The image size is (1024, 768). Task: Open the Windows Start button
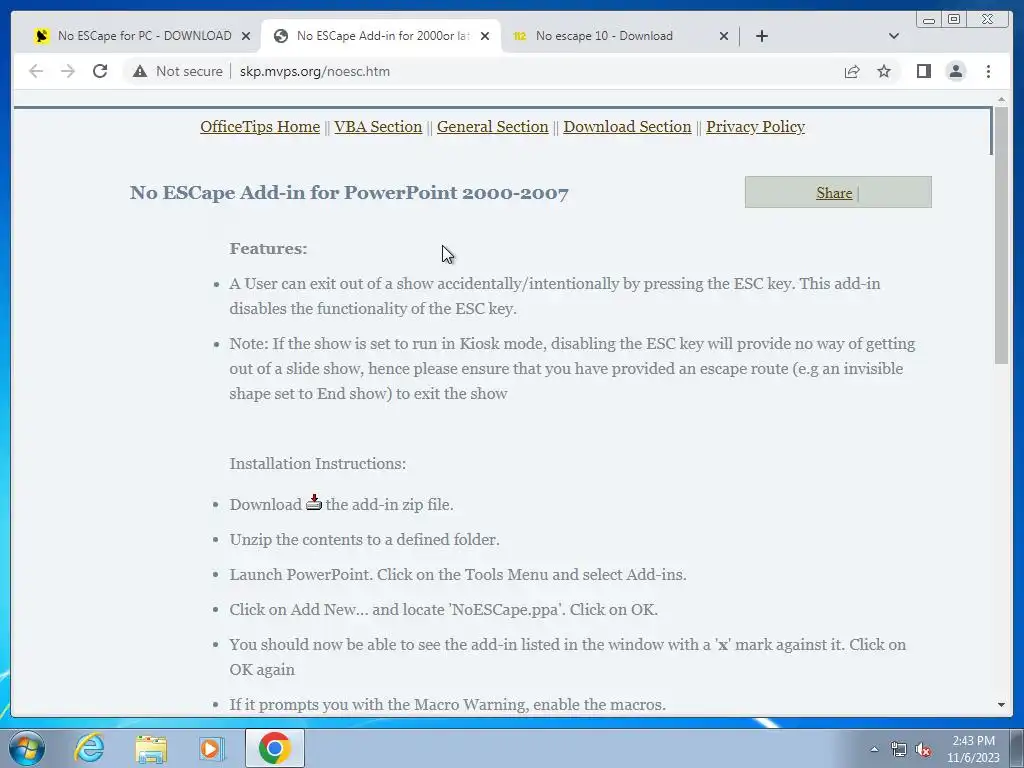coord(27,748)
